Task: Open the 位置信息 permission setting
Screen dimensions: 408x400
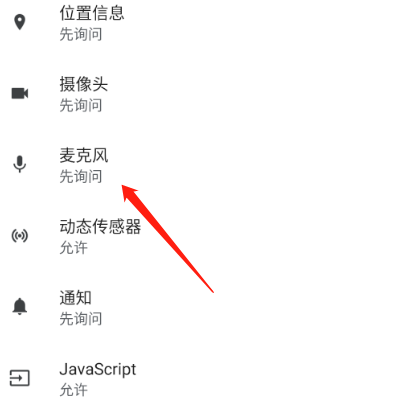Action: (x=204, y=23)
